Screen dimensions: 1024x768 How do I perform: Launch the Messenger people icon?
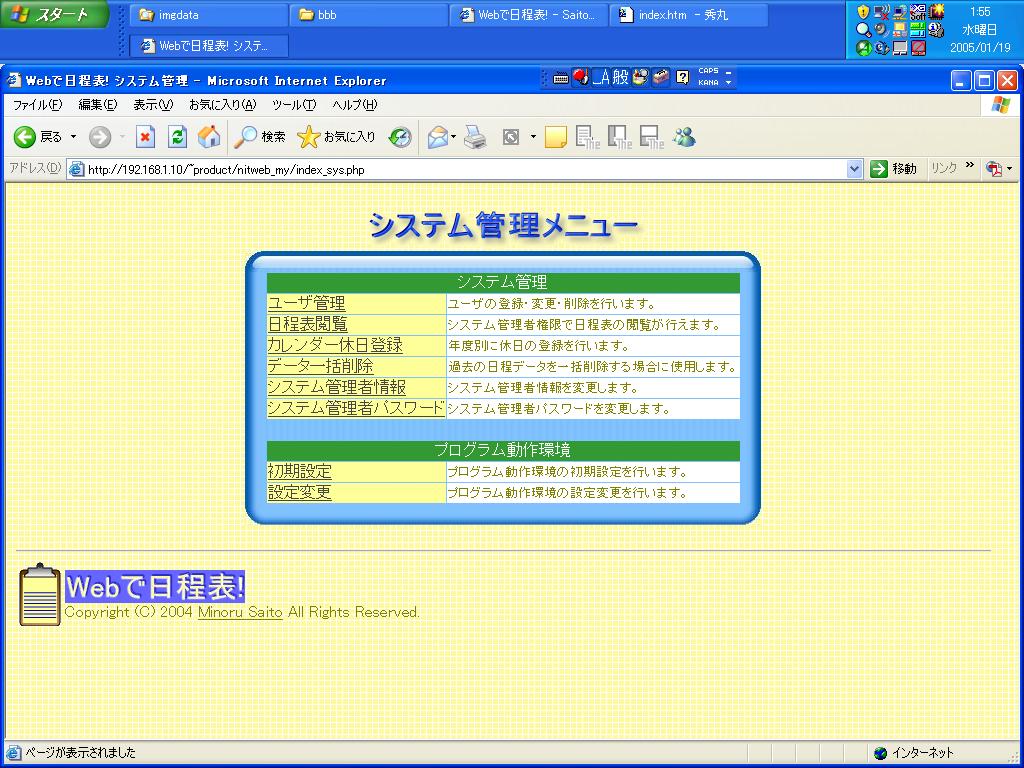pyautogui.click(x=685, y=137)
